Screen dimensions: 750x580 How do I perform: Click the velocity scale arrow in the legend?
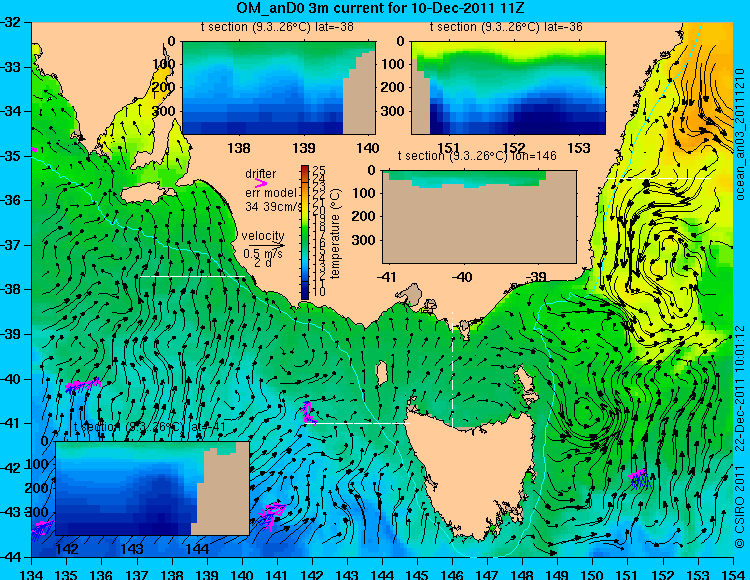coord(266,246)
